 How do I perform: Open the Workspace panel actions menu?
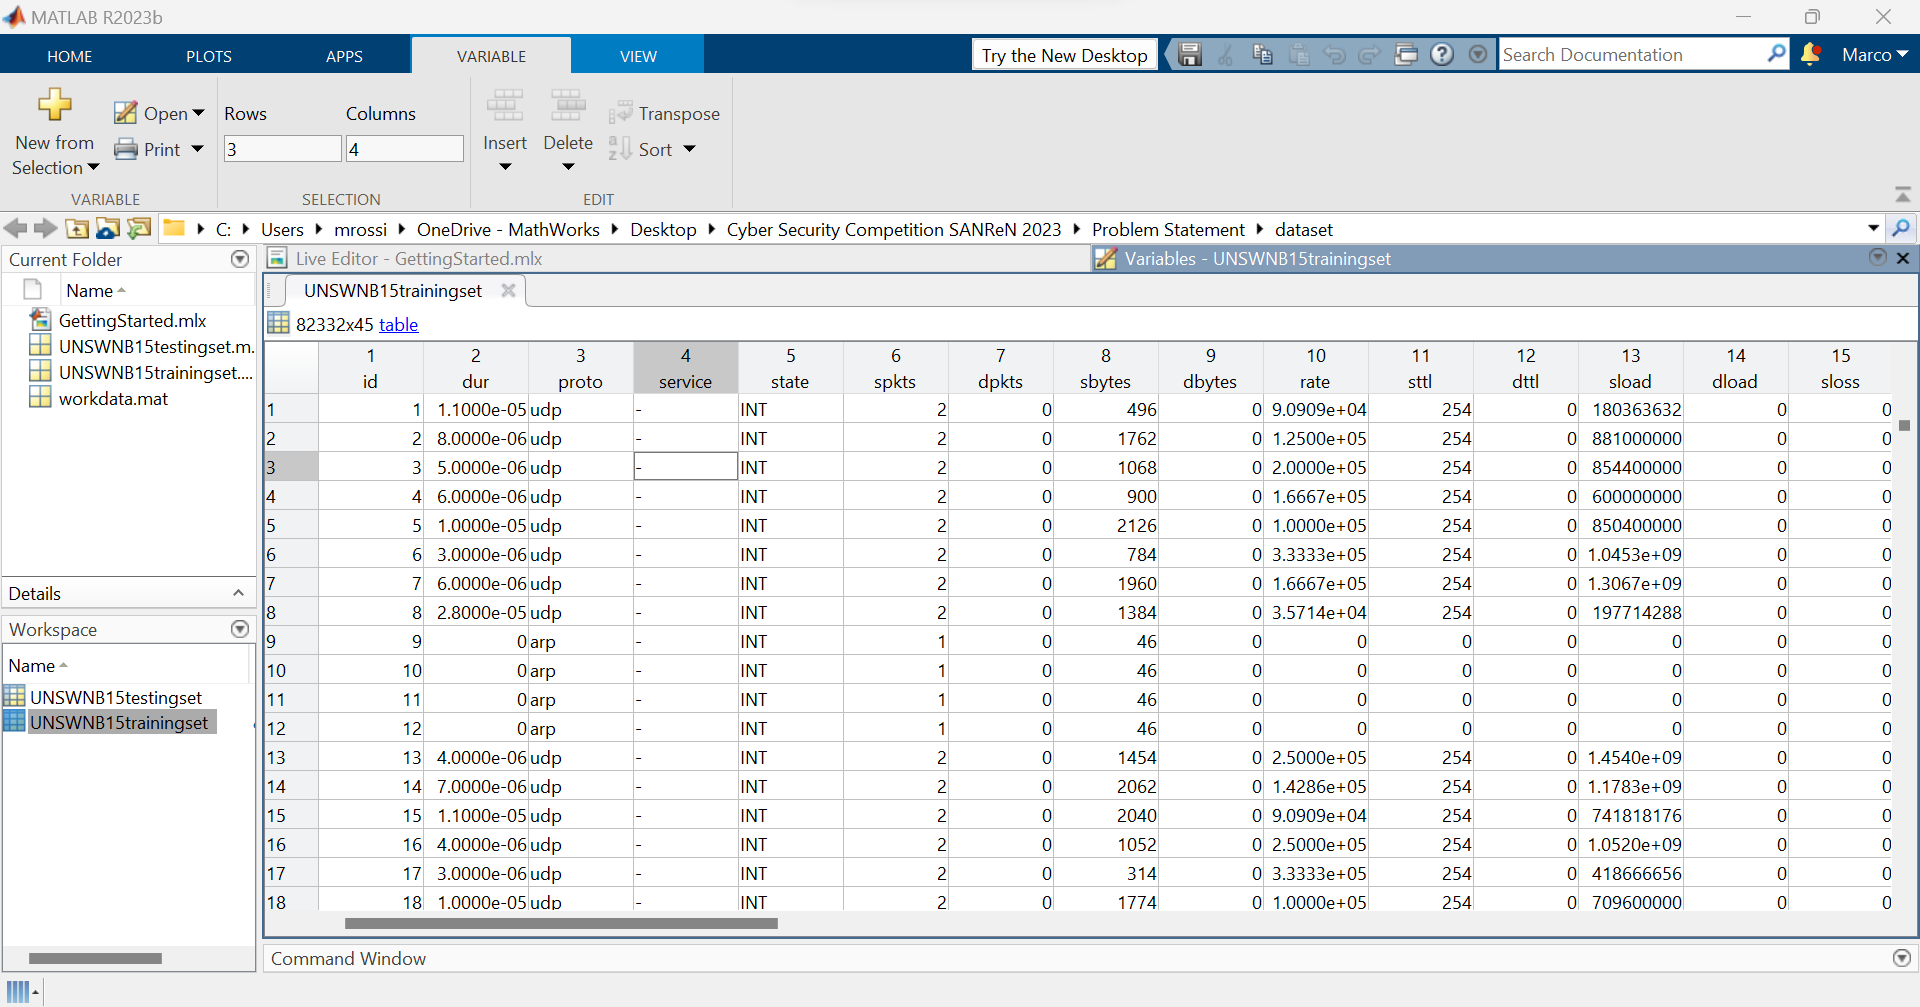[x=240, y=629]
